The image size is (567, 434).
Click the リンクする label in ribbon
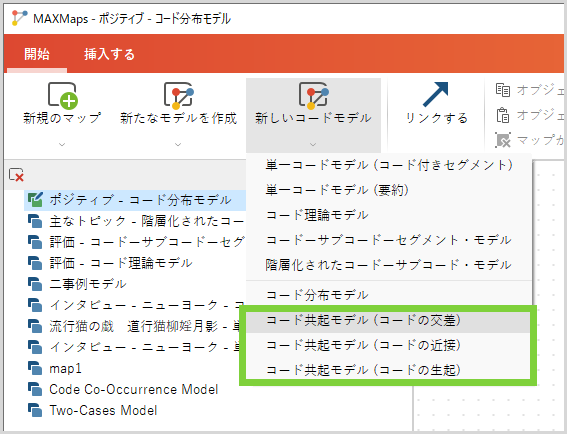click(x=436, y=118)
